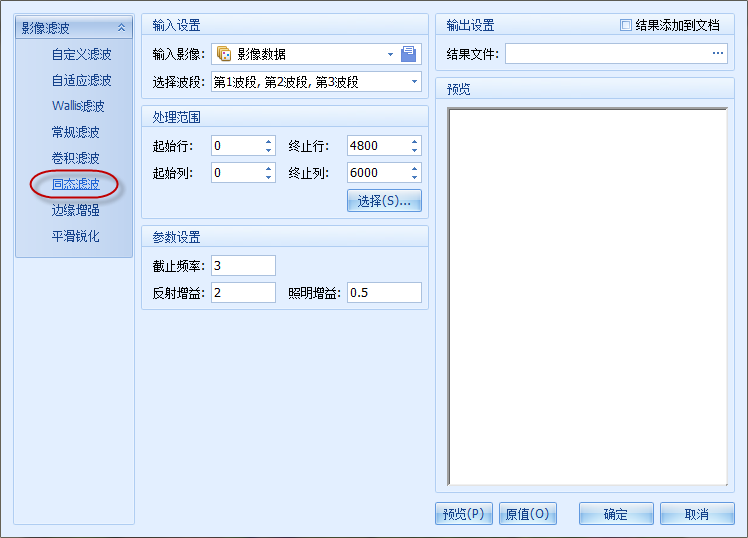748x538 pixels.
Task: Expand the 选择波段 band dropdown
Action: (x=414, y=80)
